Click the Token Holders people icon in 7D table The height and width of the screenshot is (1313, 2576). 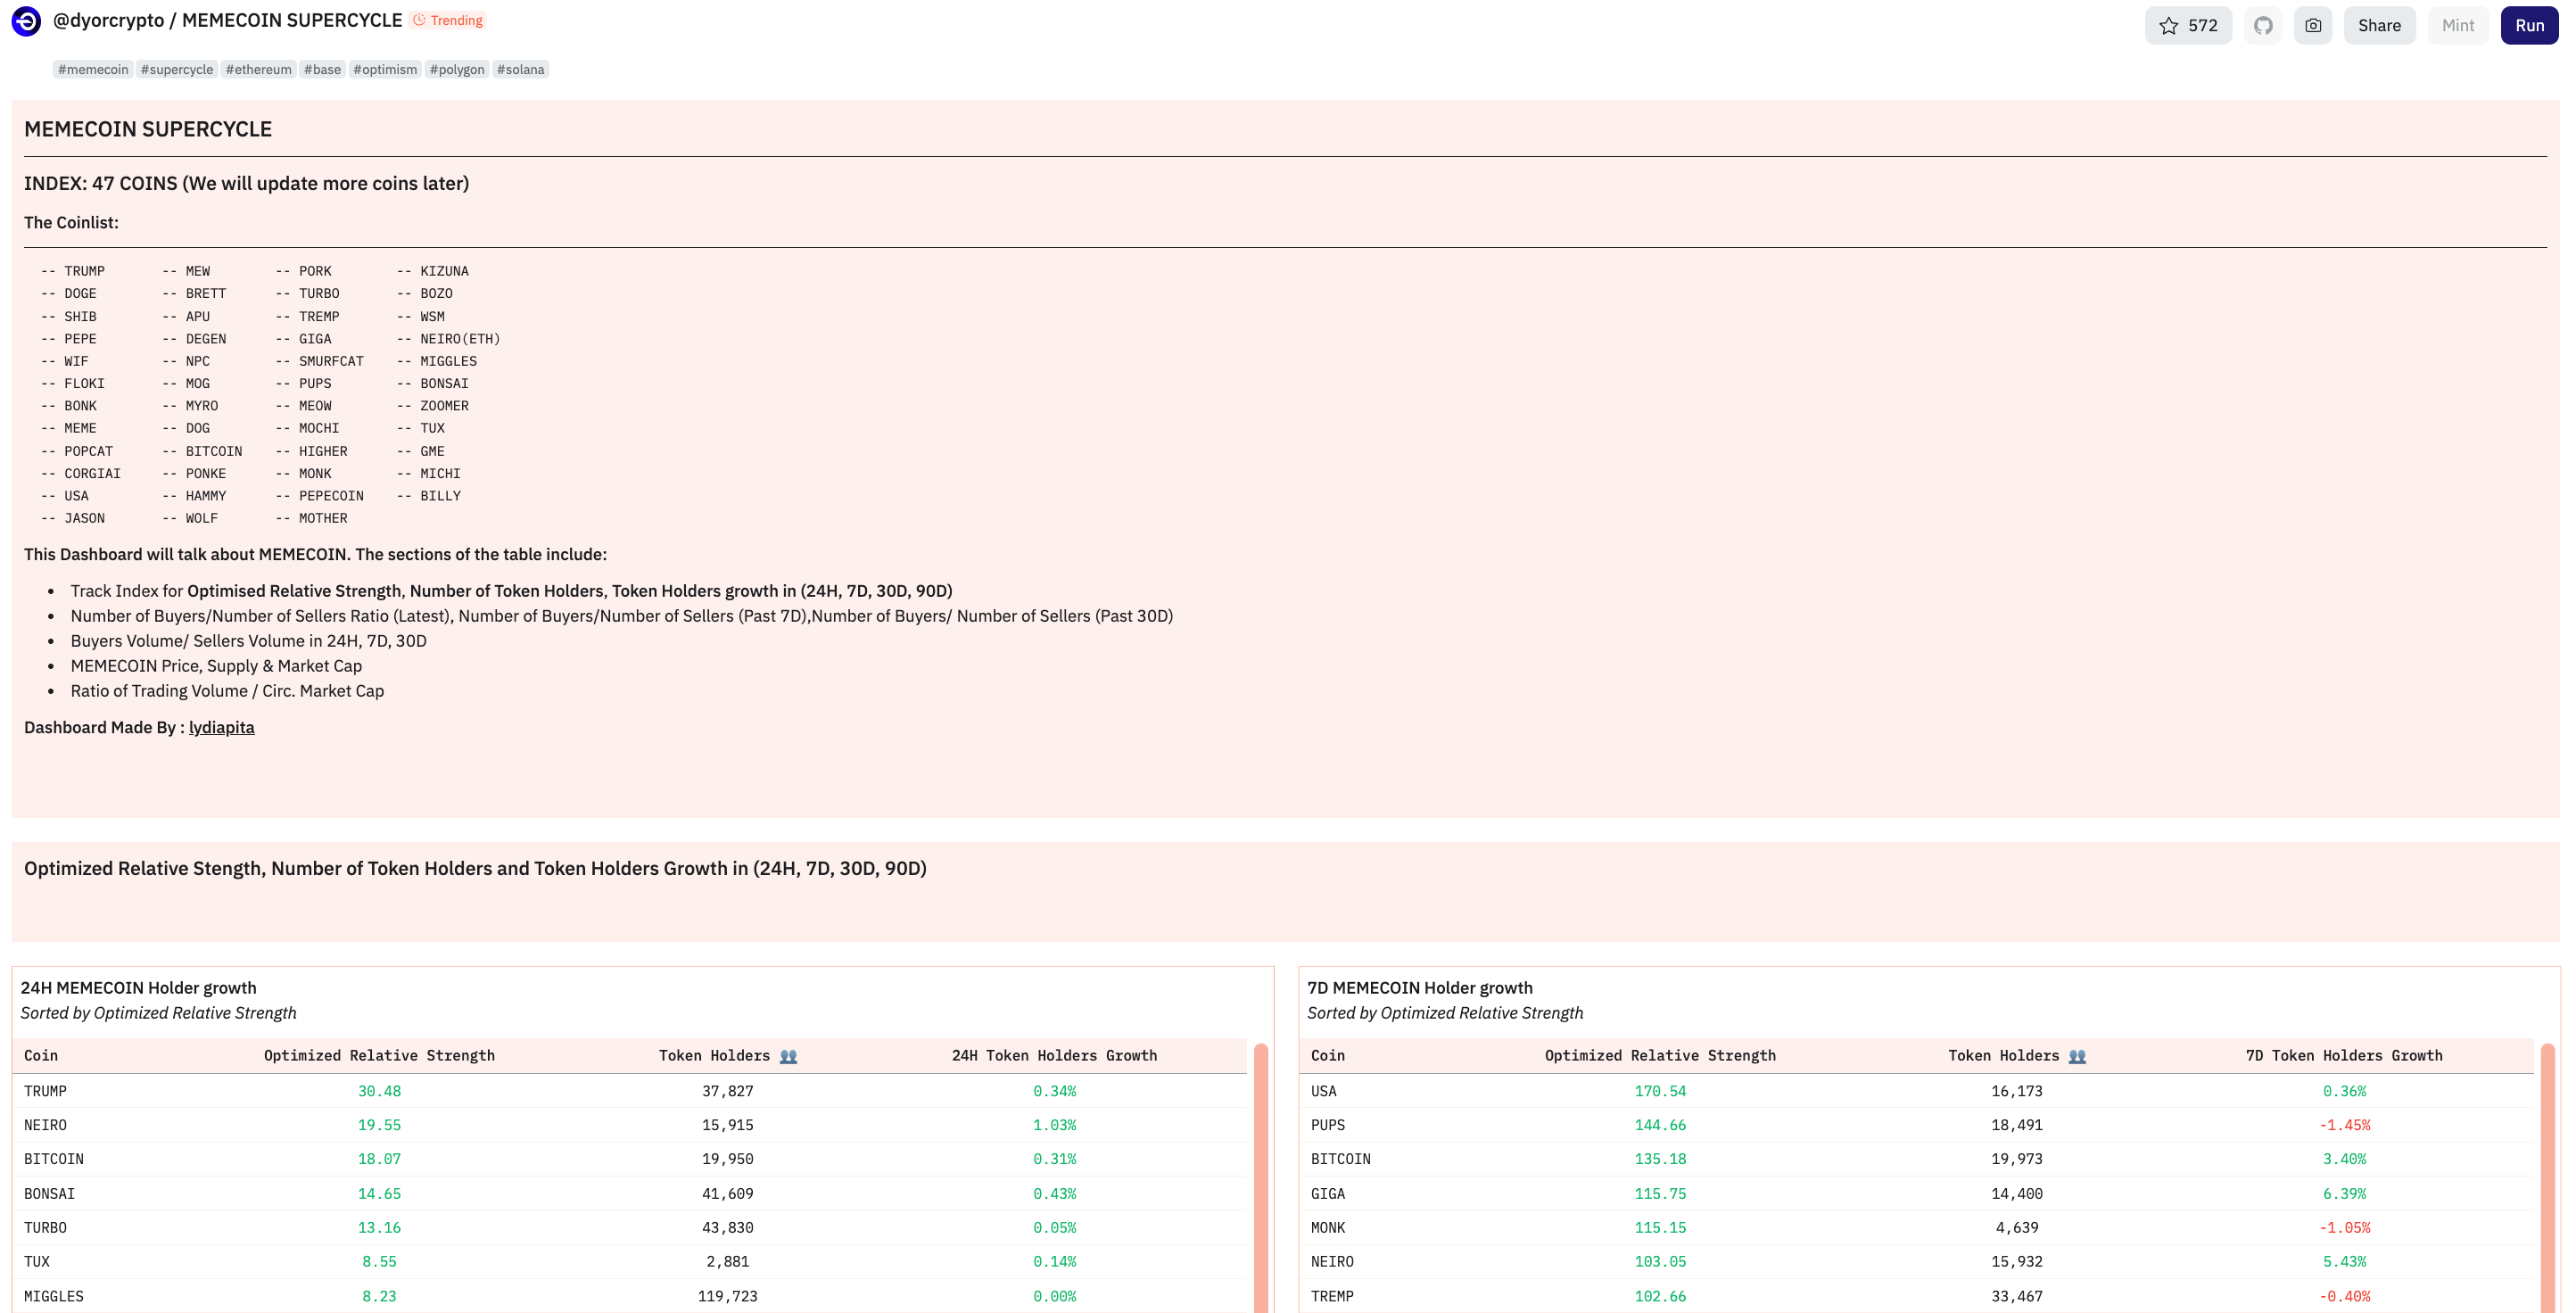(x=2077, y=1056)
